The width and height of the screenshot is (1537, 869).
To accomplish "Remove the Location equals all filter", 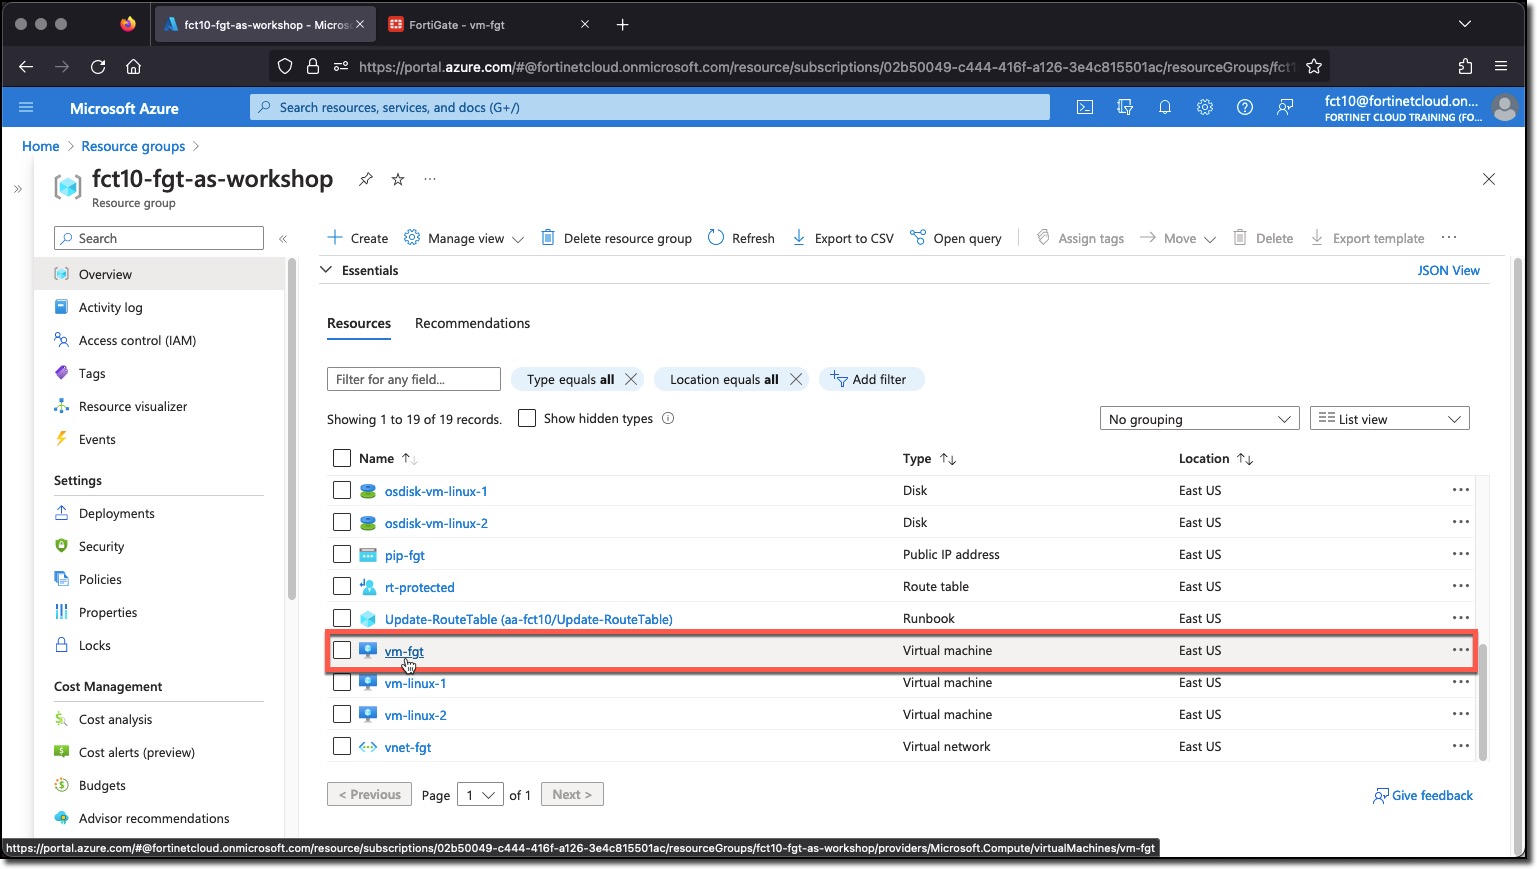I will [796, 379].
